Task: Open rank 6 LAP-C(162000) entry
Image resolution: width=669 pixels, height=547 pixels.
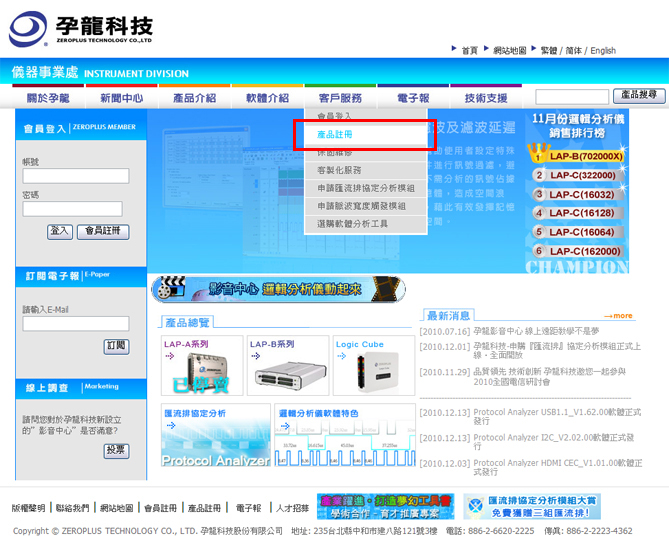Action: coord(579,251)
